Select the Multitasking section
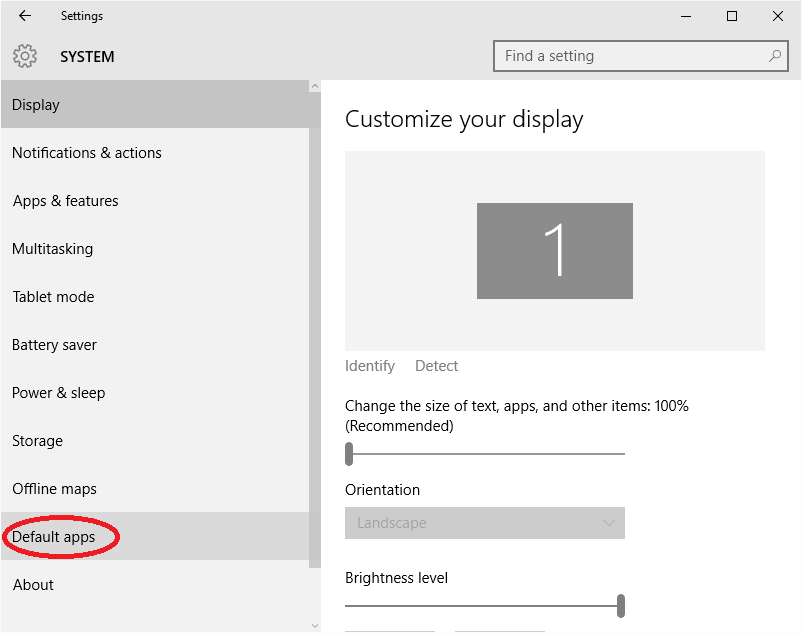This screenshot has height=633, width=802. coord(52,249)
